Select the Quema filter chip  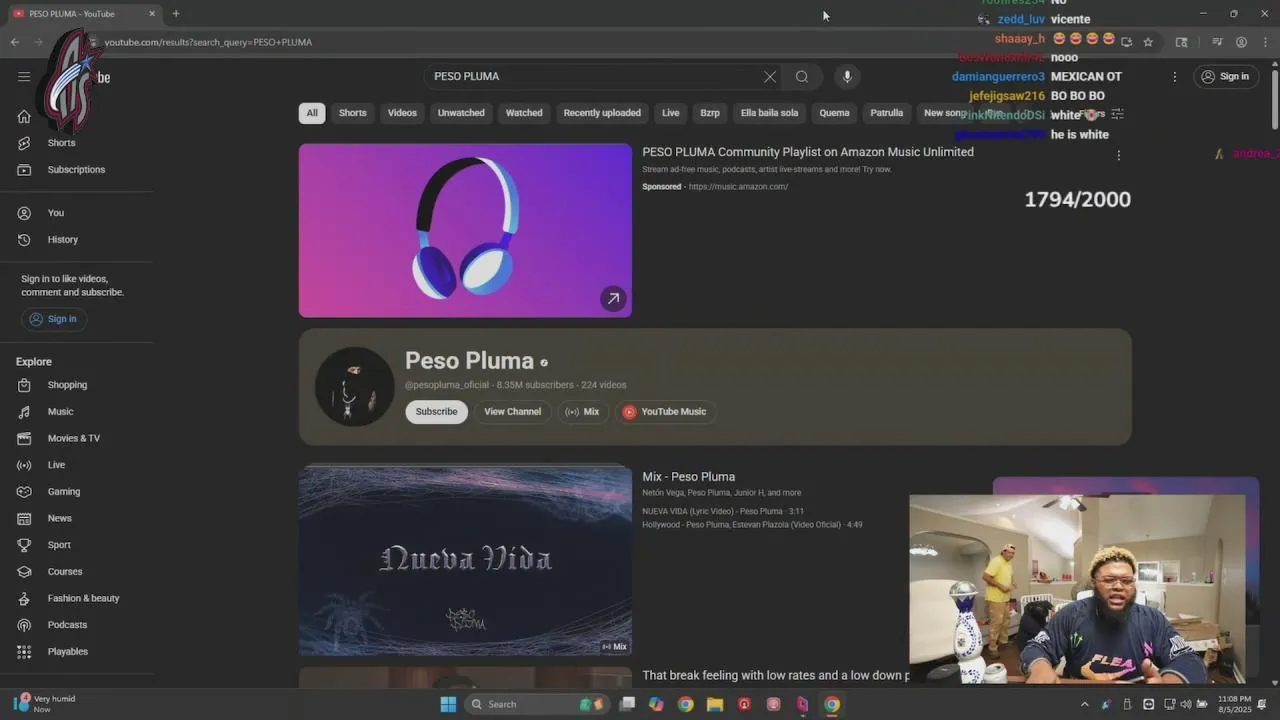(x=834, y=113)
